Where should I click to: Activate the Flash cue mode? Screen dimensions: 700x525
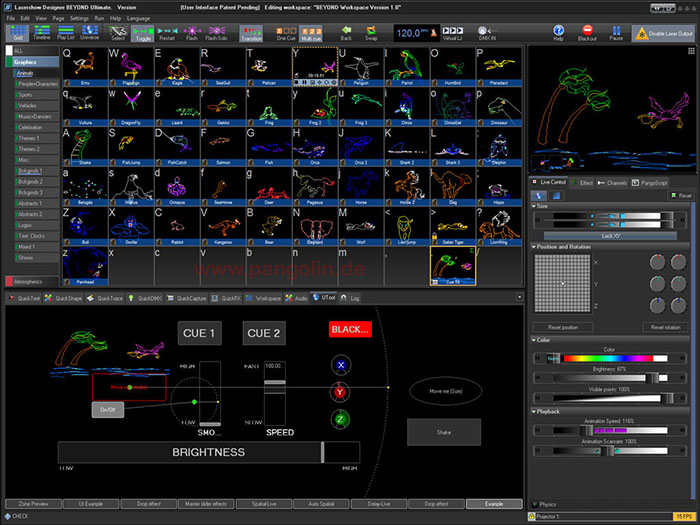click(192, 33)
